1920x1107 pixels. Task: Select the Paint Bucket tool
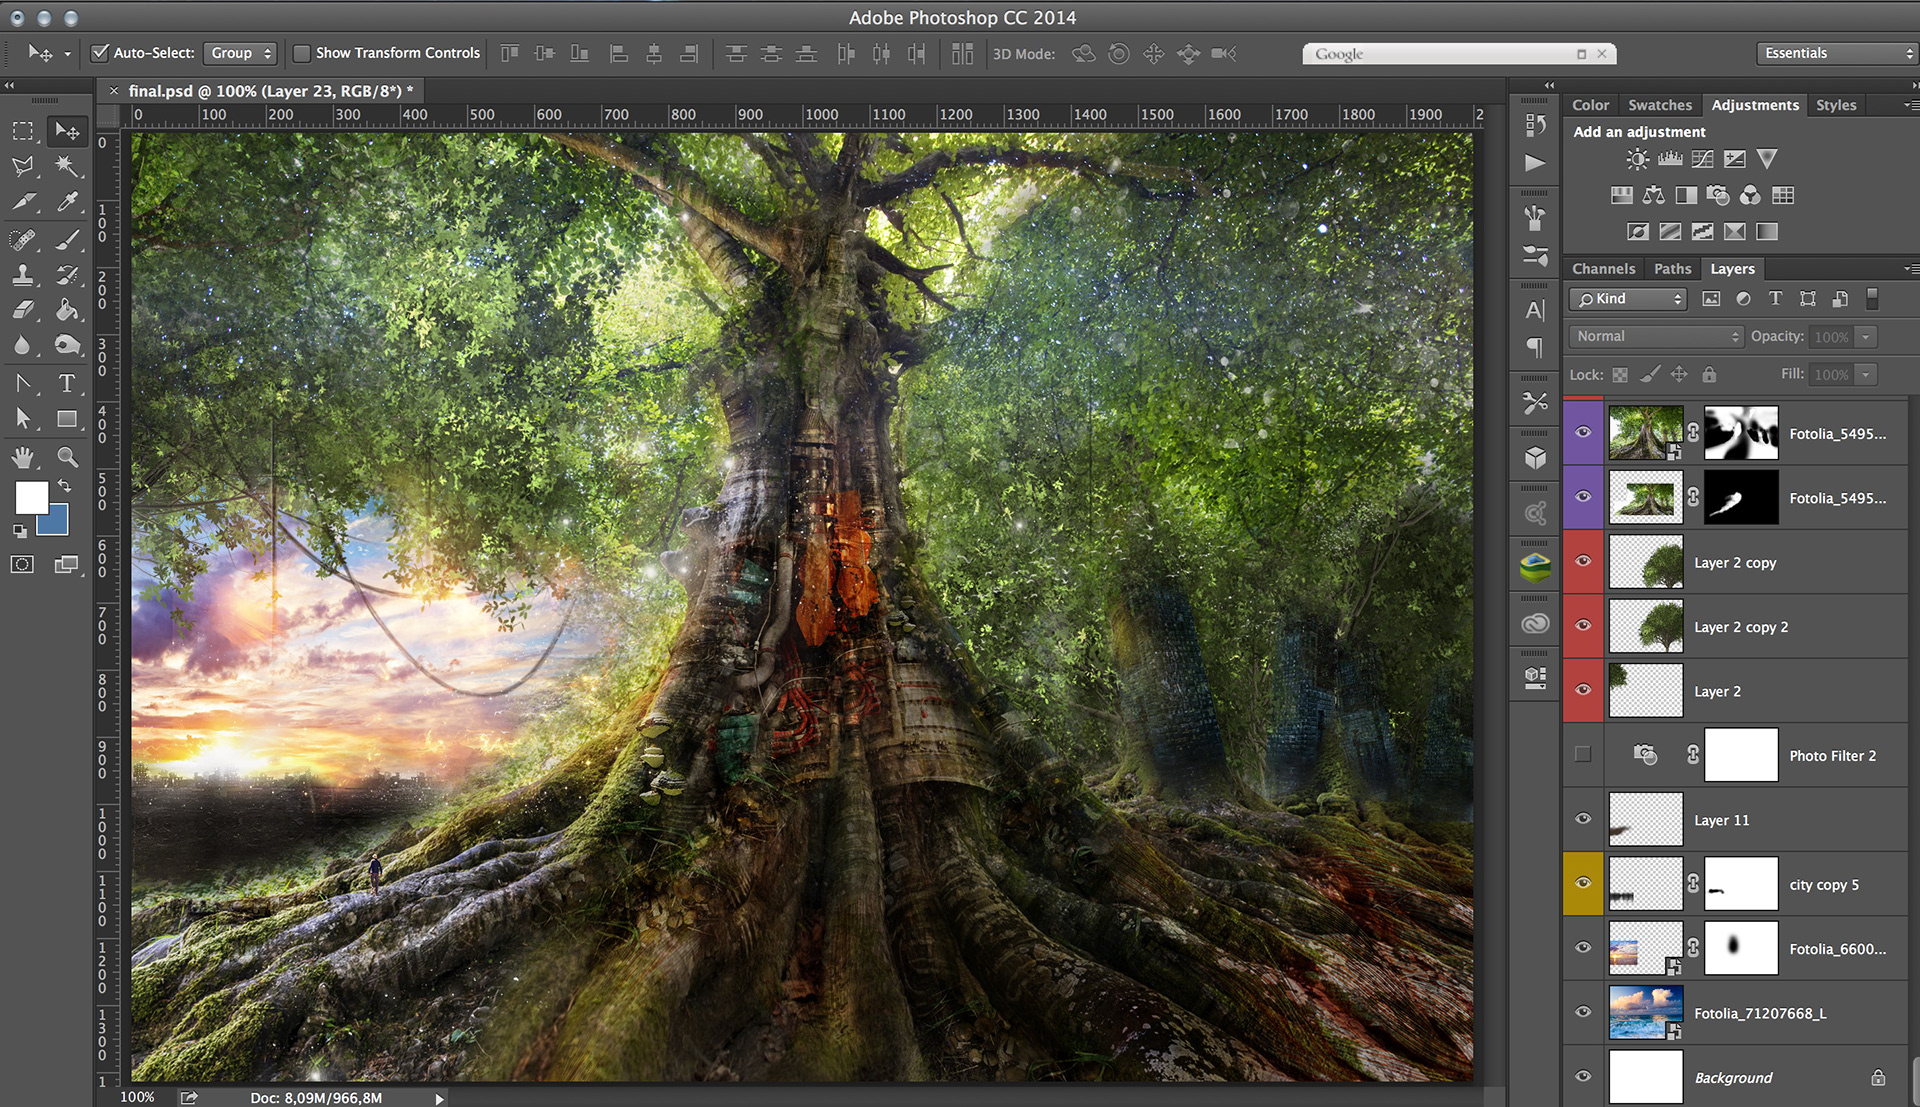pos(67,310)
